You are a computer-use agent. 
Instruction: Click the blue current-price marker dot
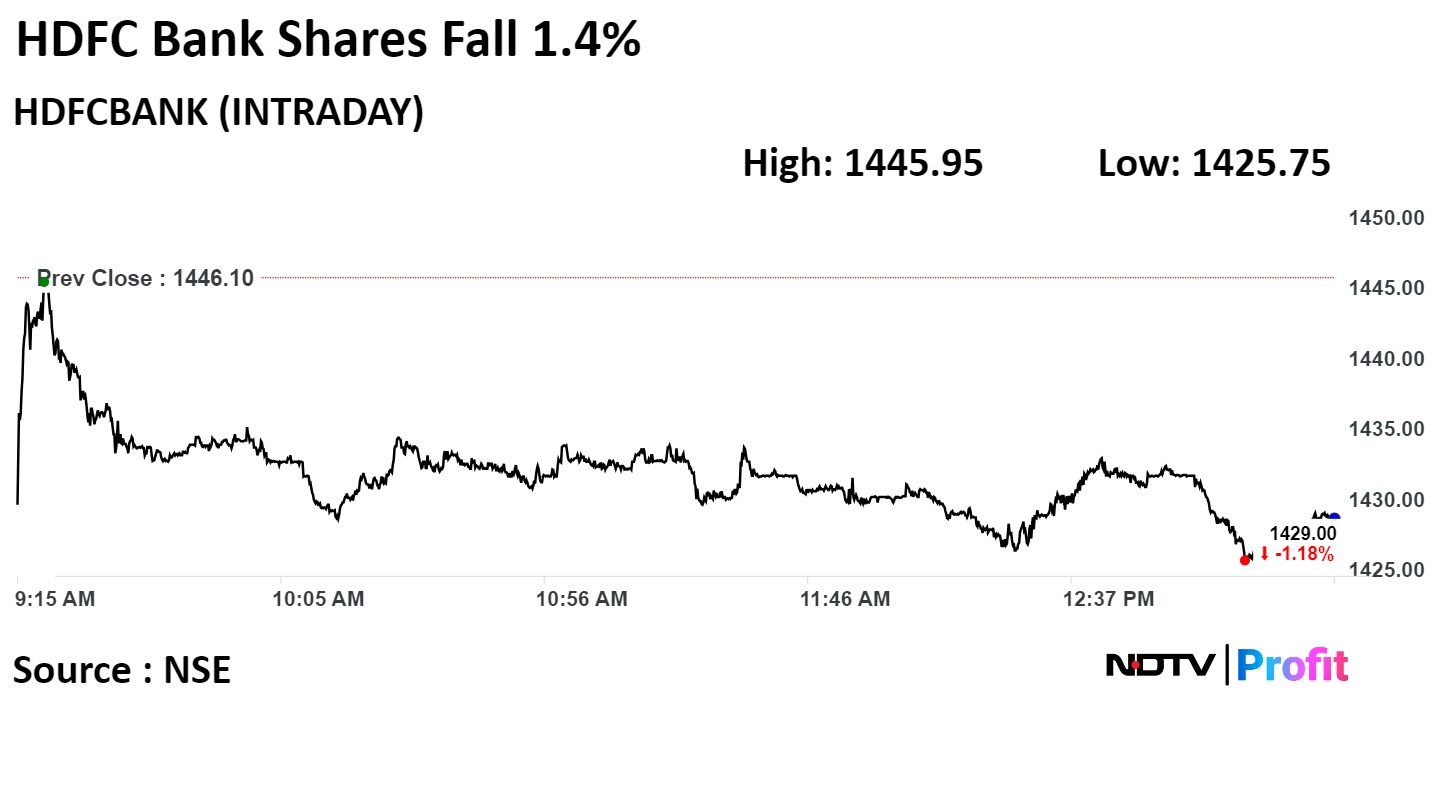[1334, 517]
